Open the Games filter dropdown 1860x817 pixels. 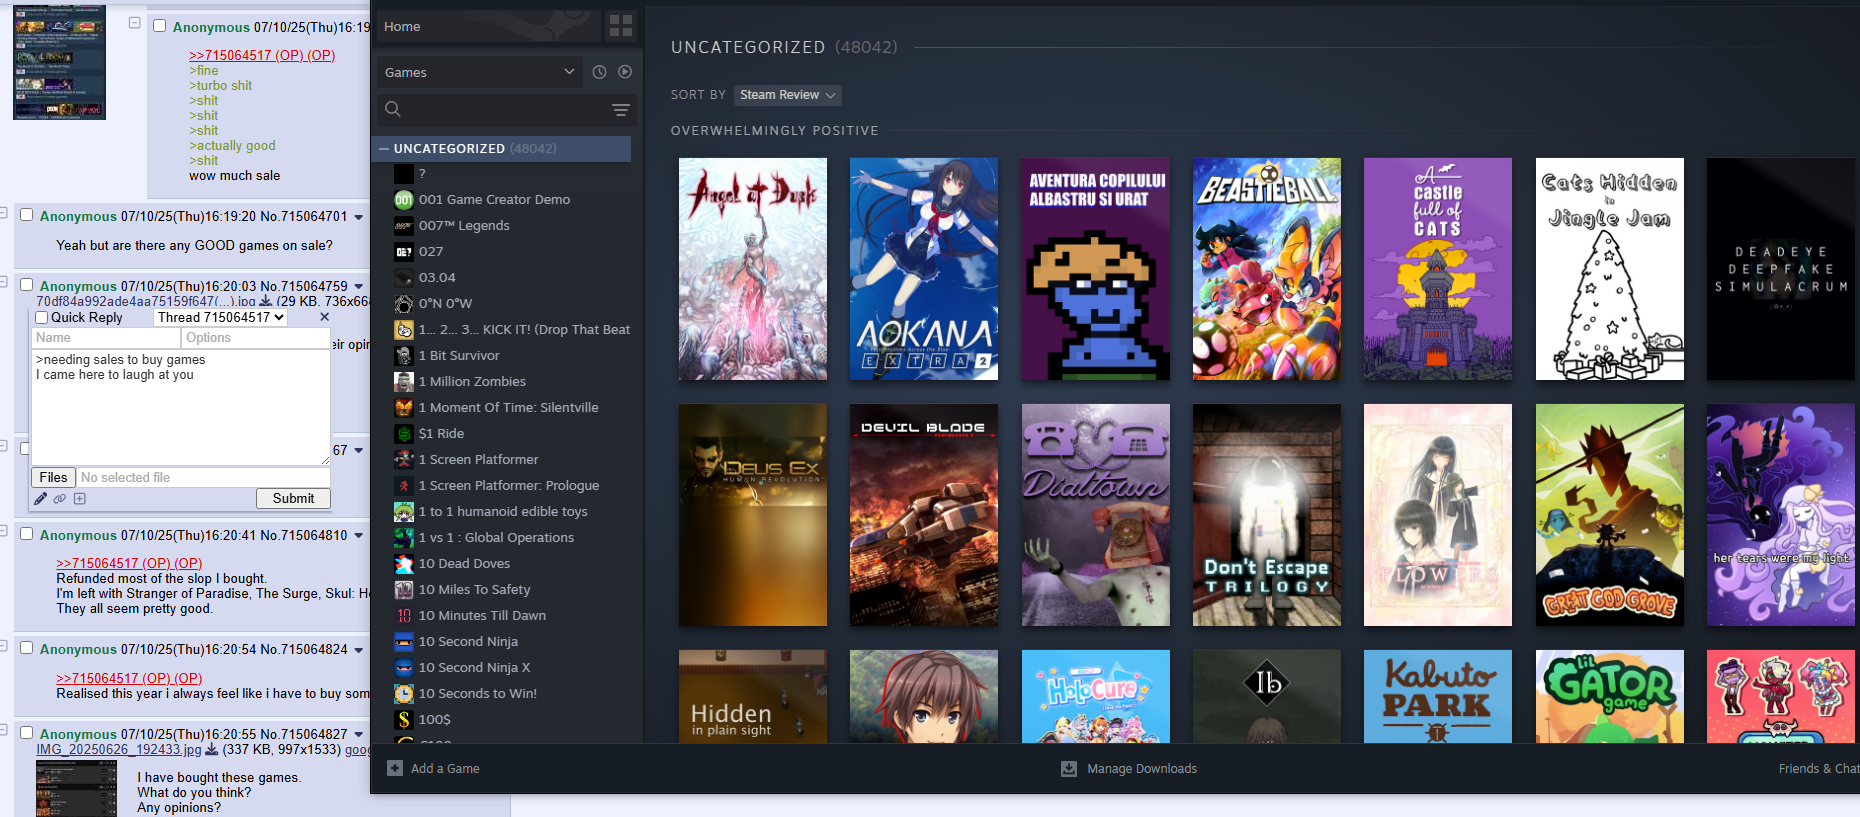tap(479, 72)
